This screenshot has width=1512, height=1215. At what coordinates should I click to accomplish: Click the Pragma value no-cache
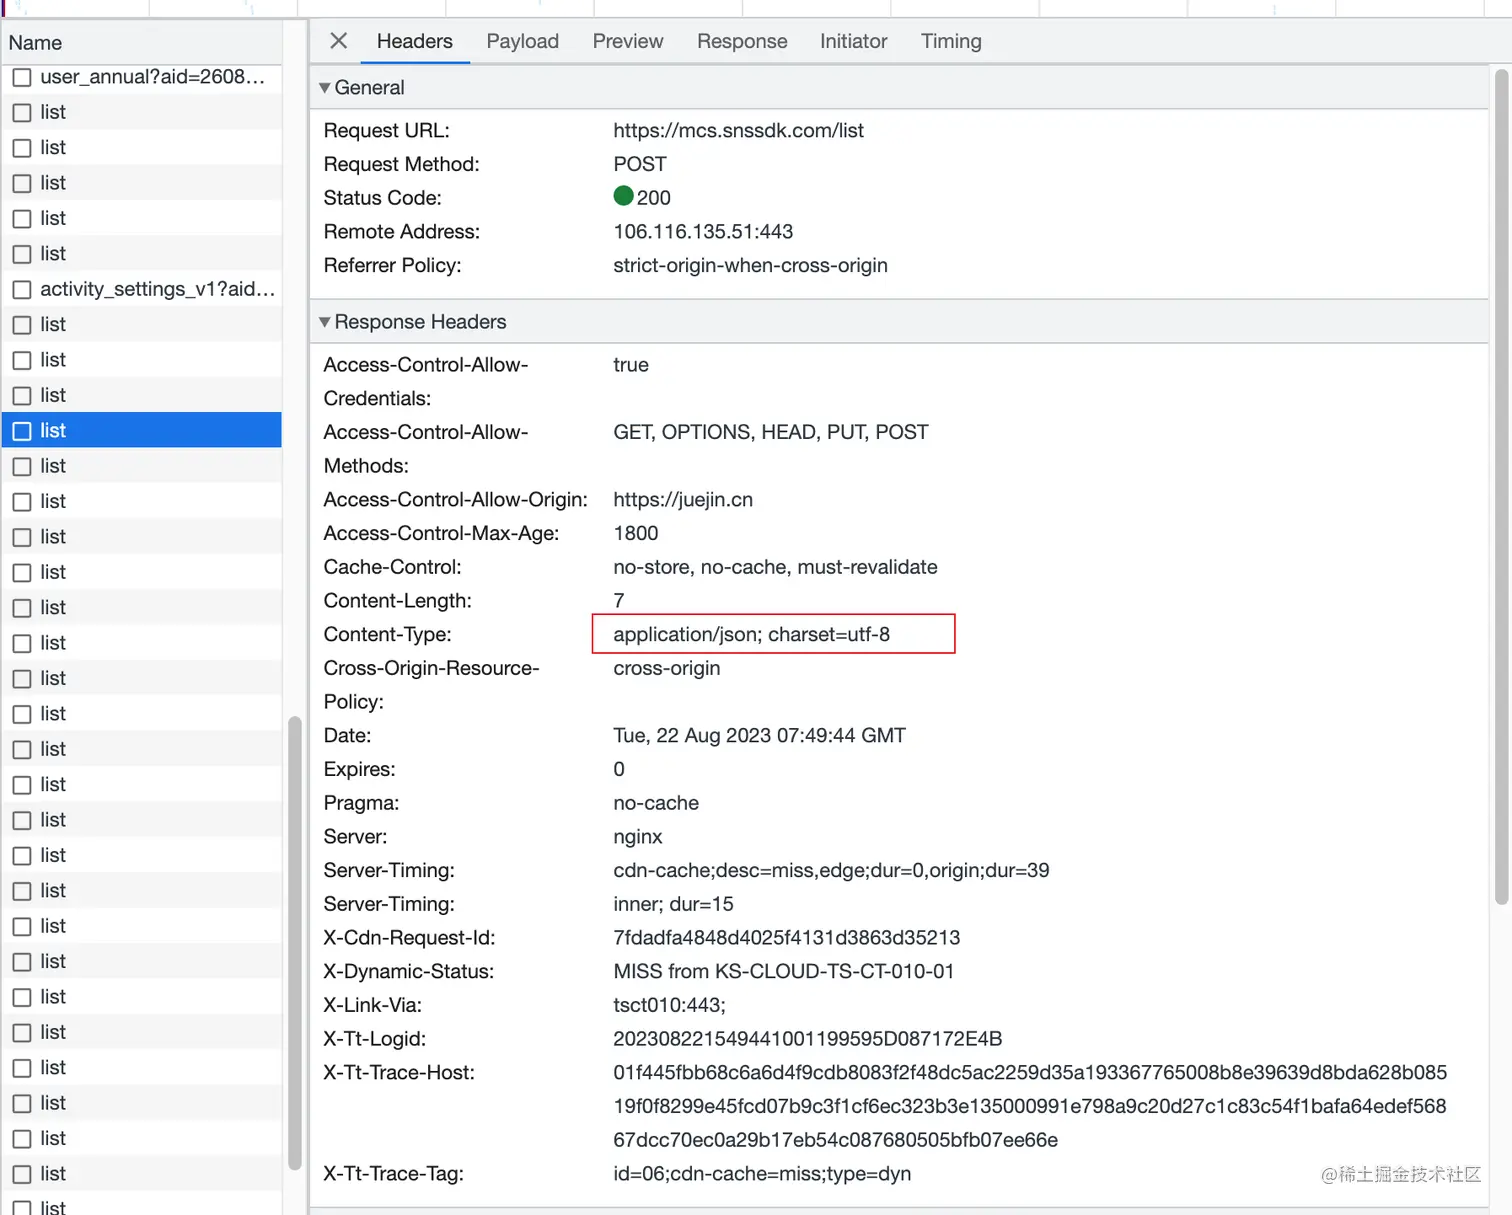tap(656, 803)
